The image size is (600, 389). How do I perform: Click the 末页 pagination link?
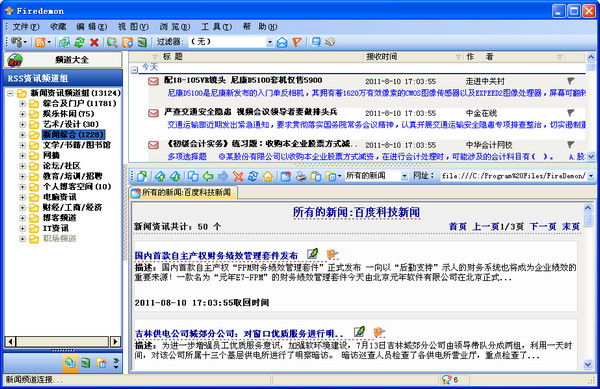coord(571,226)
